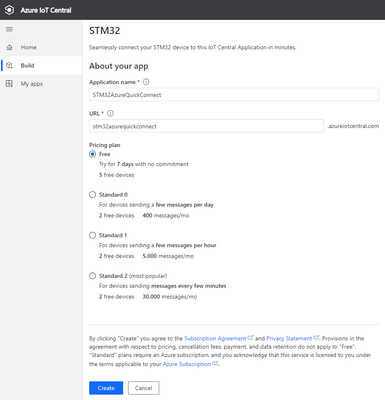Select the Standard 0 pricing plan
This screenshot has width=385, height=400.
coord(93,195)
